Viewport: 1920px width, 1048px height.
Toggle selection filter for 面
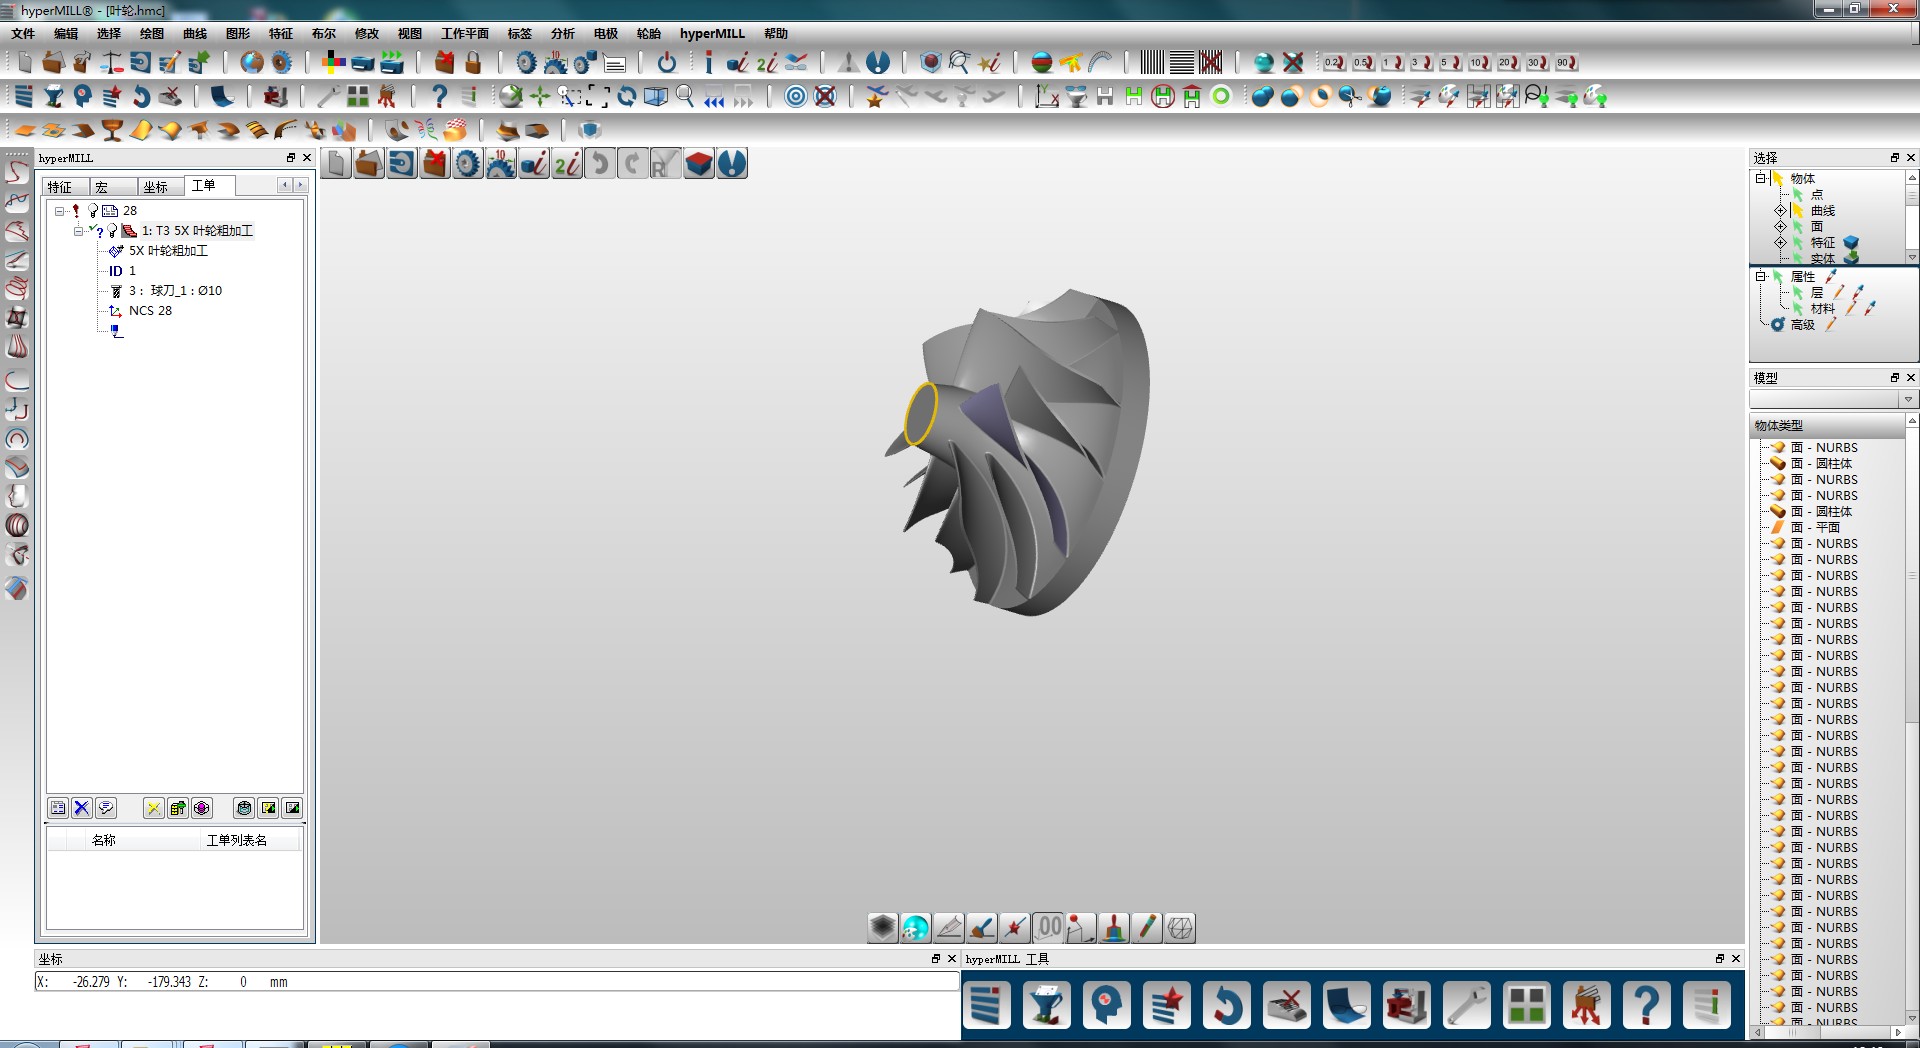point(1797,227)
